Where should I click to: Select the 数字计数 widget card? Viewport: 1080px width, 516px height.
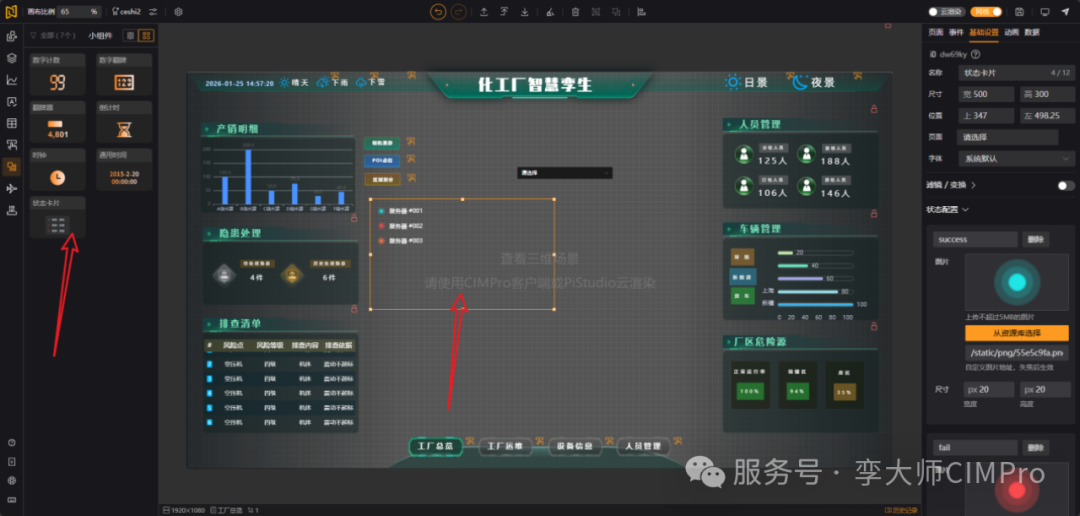58,74
